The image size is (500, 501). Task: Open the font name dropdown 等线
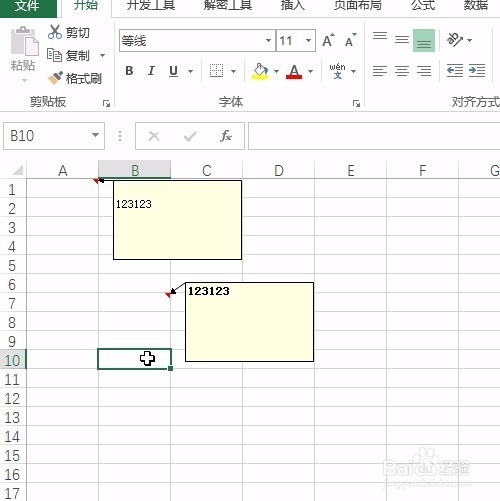click(x=268, y=41)
